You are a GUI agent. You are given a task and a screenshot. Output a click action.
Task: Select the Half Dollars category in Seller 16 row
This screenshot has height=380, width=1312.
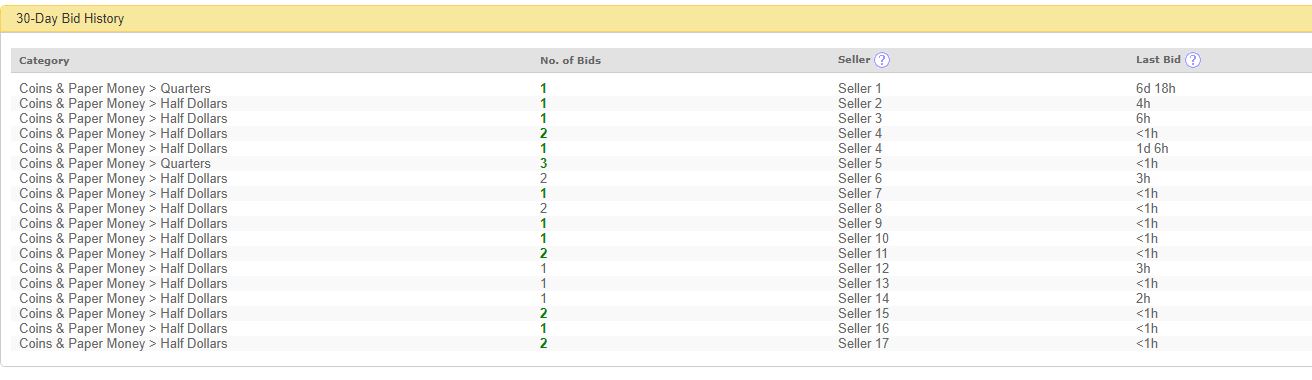pos(123,329)
